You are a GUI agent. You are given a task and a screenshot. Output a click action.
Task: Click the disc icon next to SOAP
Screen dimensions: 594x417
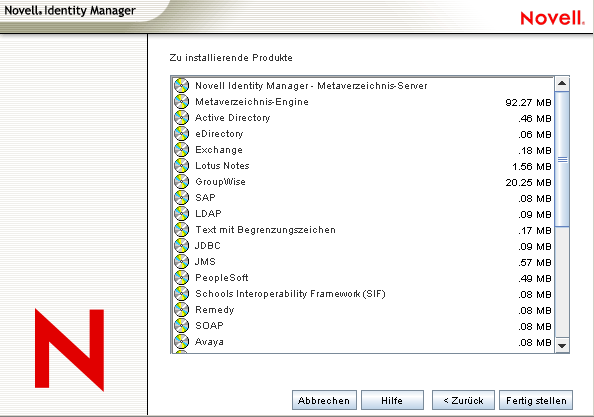tap(181, 325)
